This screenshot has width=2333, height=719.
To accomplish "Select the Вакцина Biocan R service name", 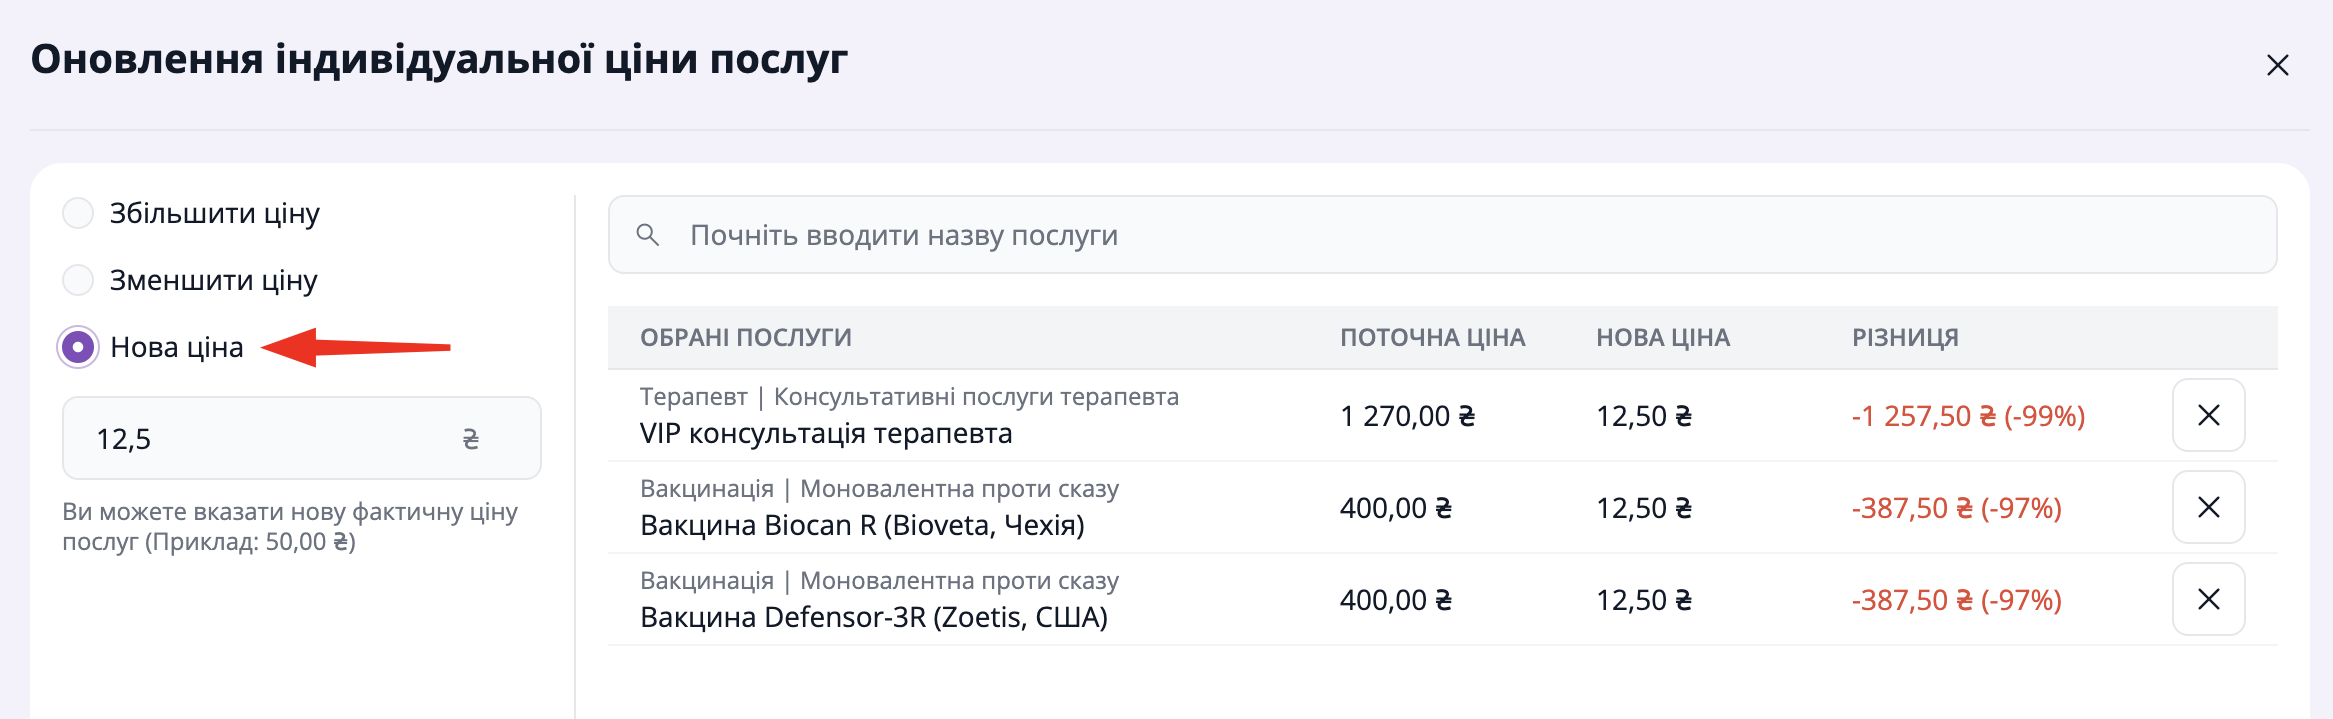I will (862, 526).
